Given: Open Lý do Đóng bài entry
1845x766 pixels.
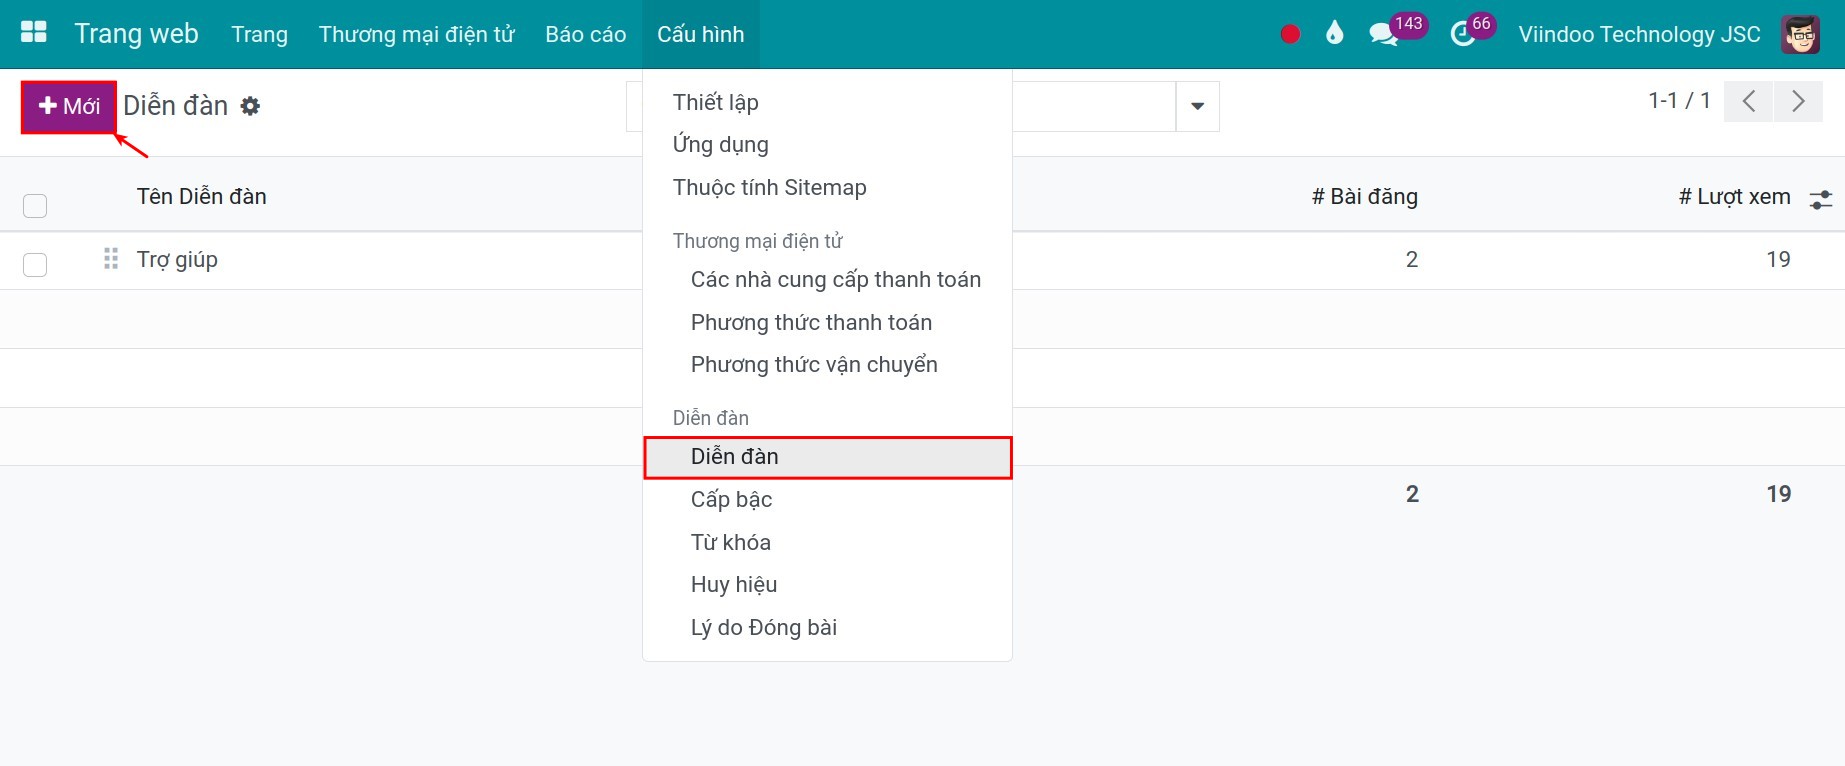Looking at the screenshot, I should click(764, 627).
